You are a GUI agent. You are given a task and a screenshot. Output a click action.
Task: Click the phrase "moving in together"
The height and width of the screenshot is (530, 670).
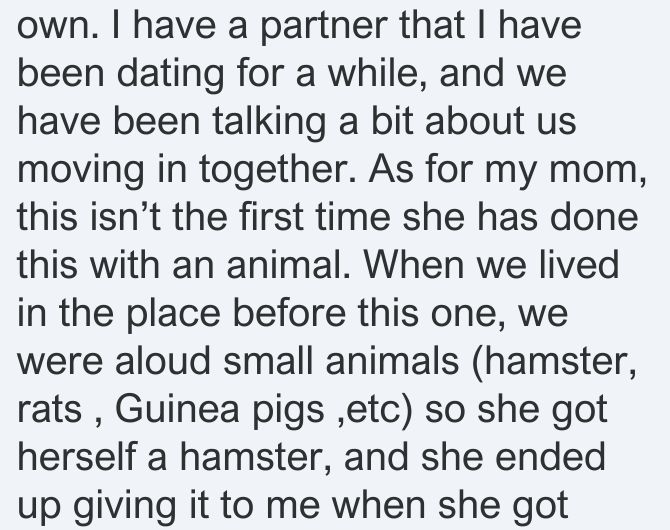click(x=186, y=169)
